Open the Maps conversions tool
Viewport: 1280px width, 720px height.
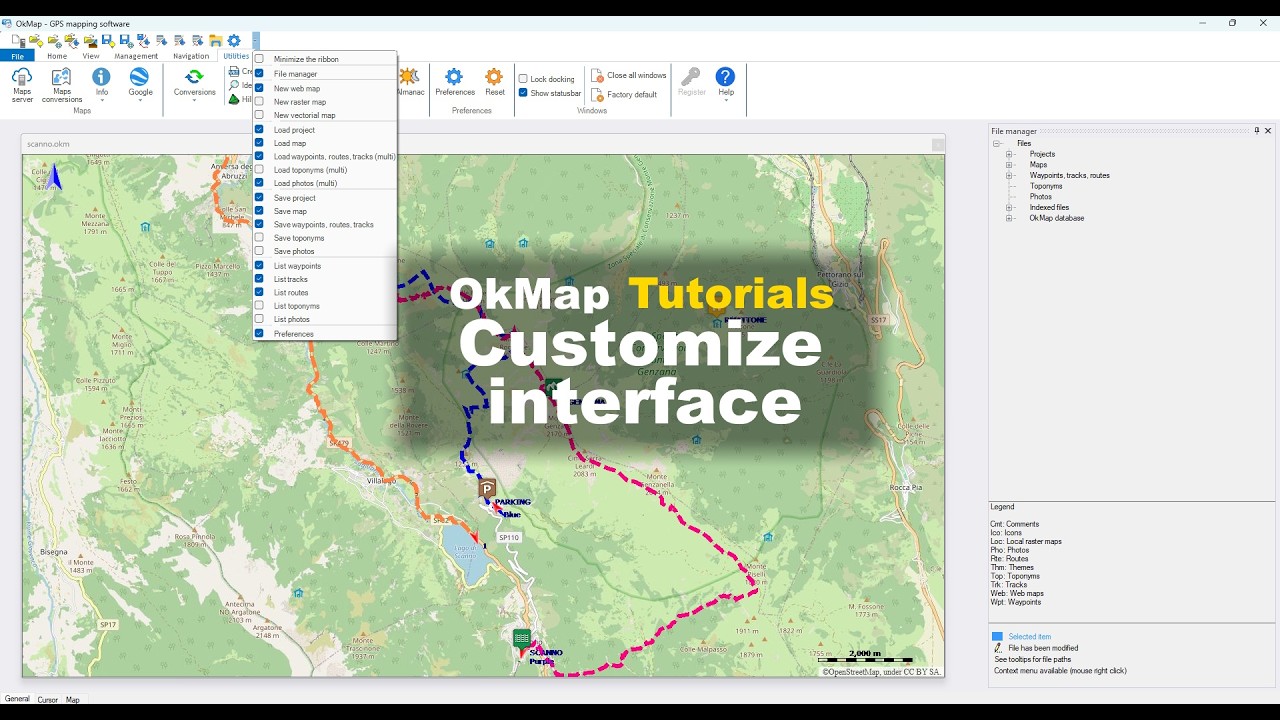(x=61, y=84)
